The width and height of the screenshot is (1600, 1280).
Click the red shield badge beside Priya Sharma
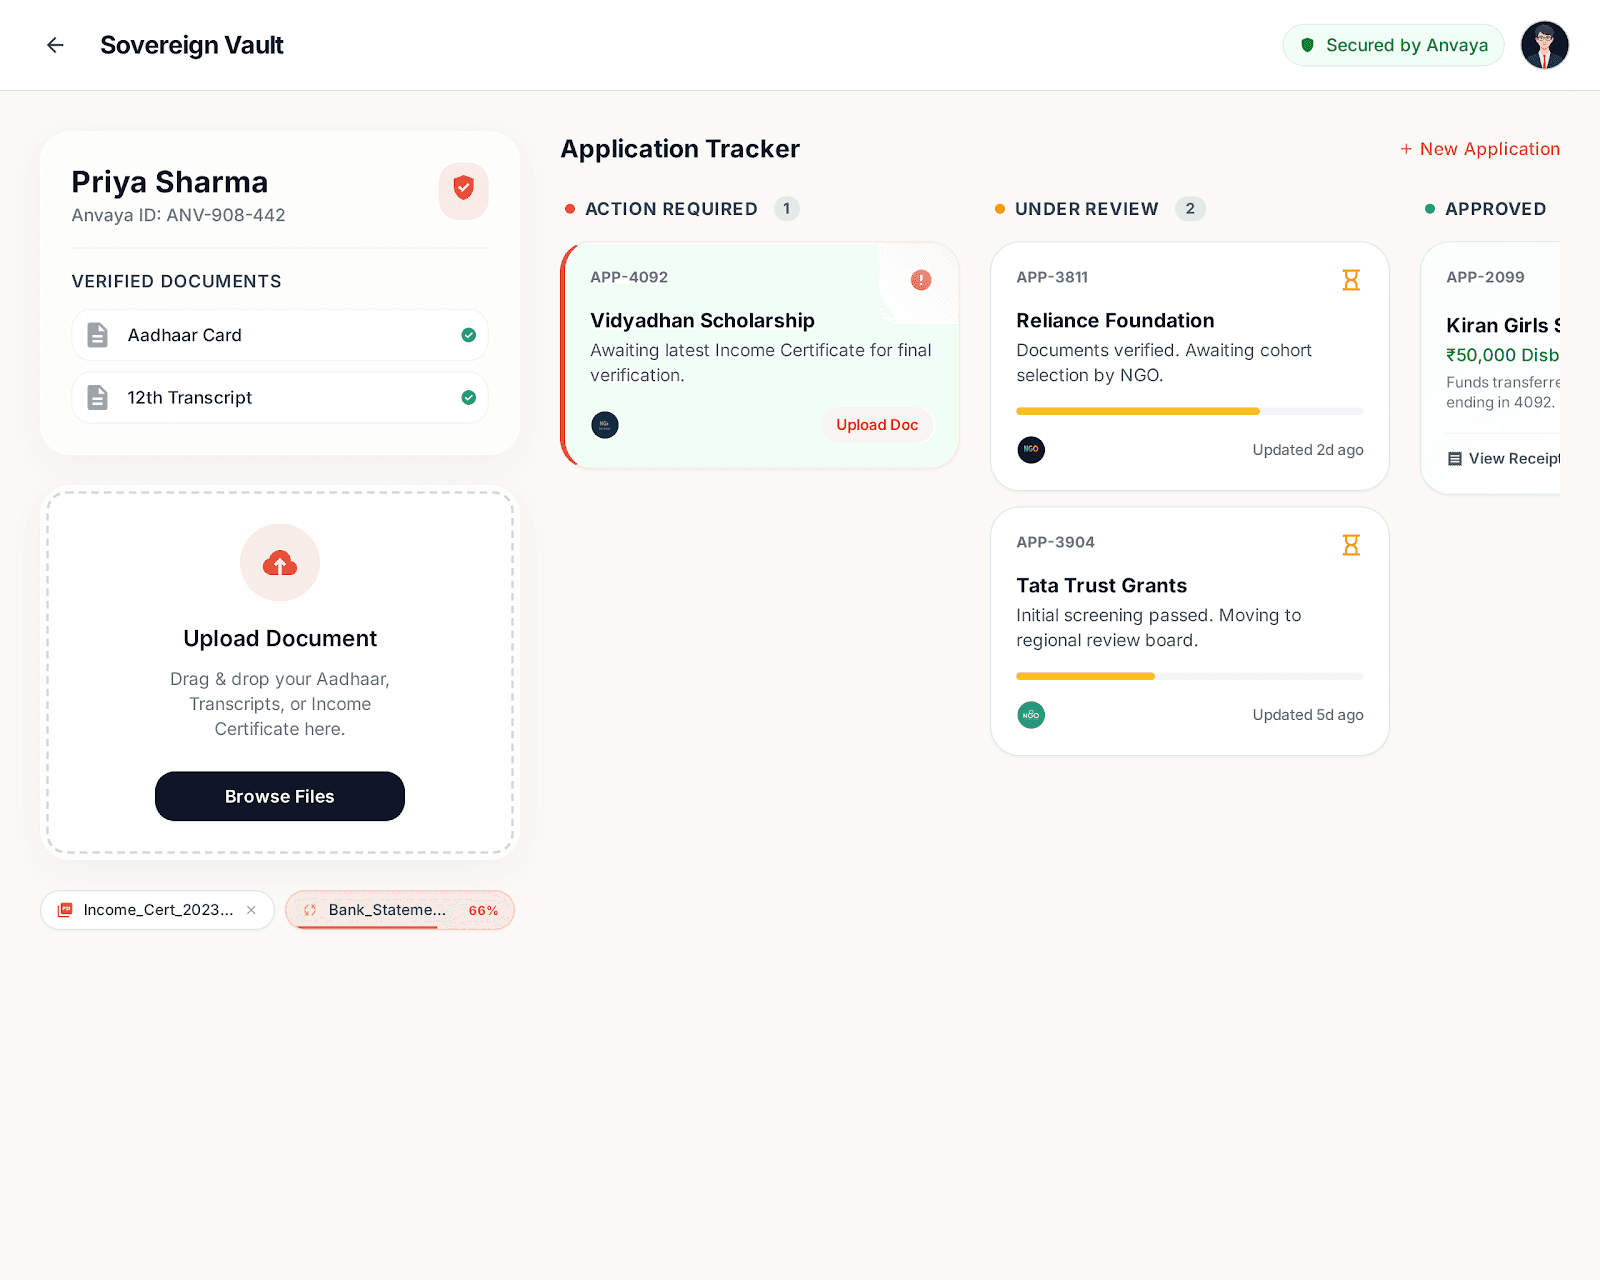tap(463, 190)
